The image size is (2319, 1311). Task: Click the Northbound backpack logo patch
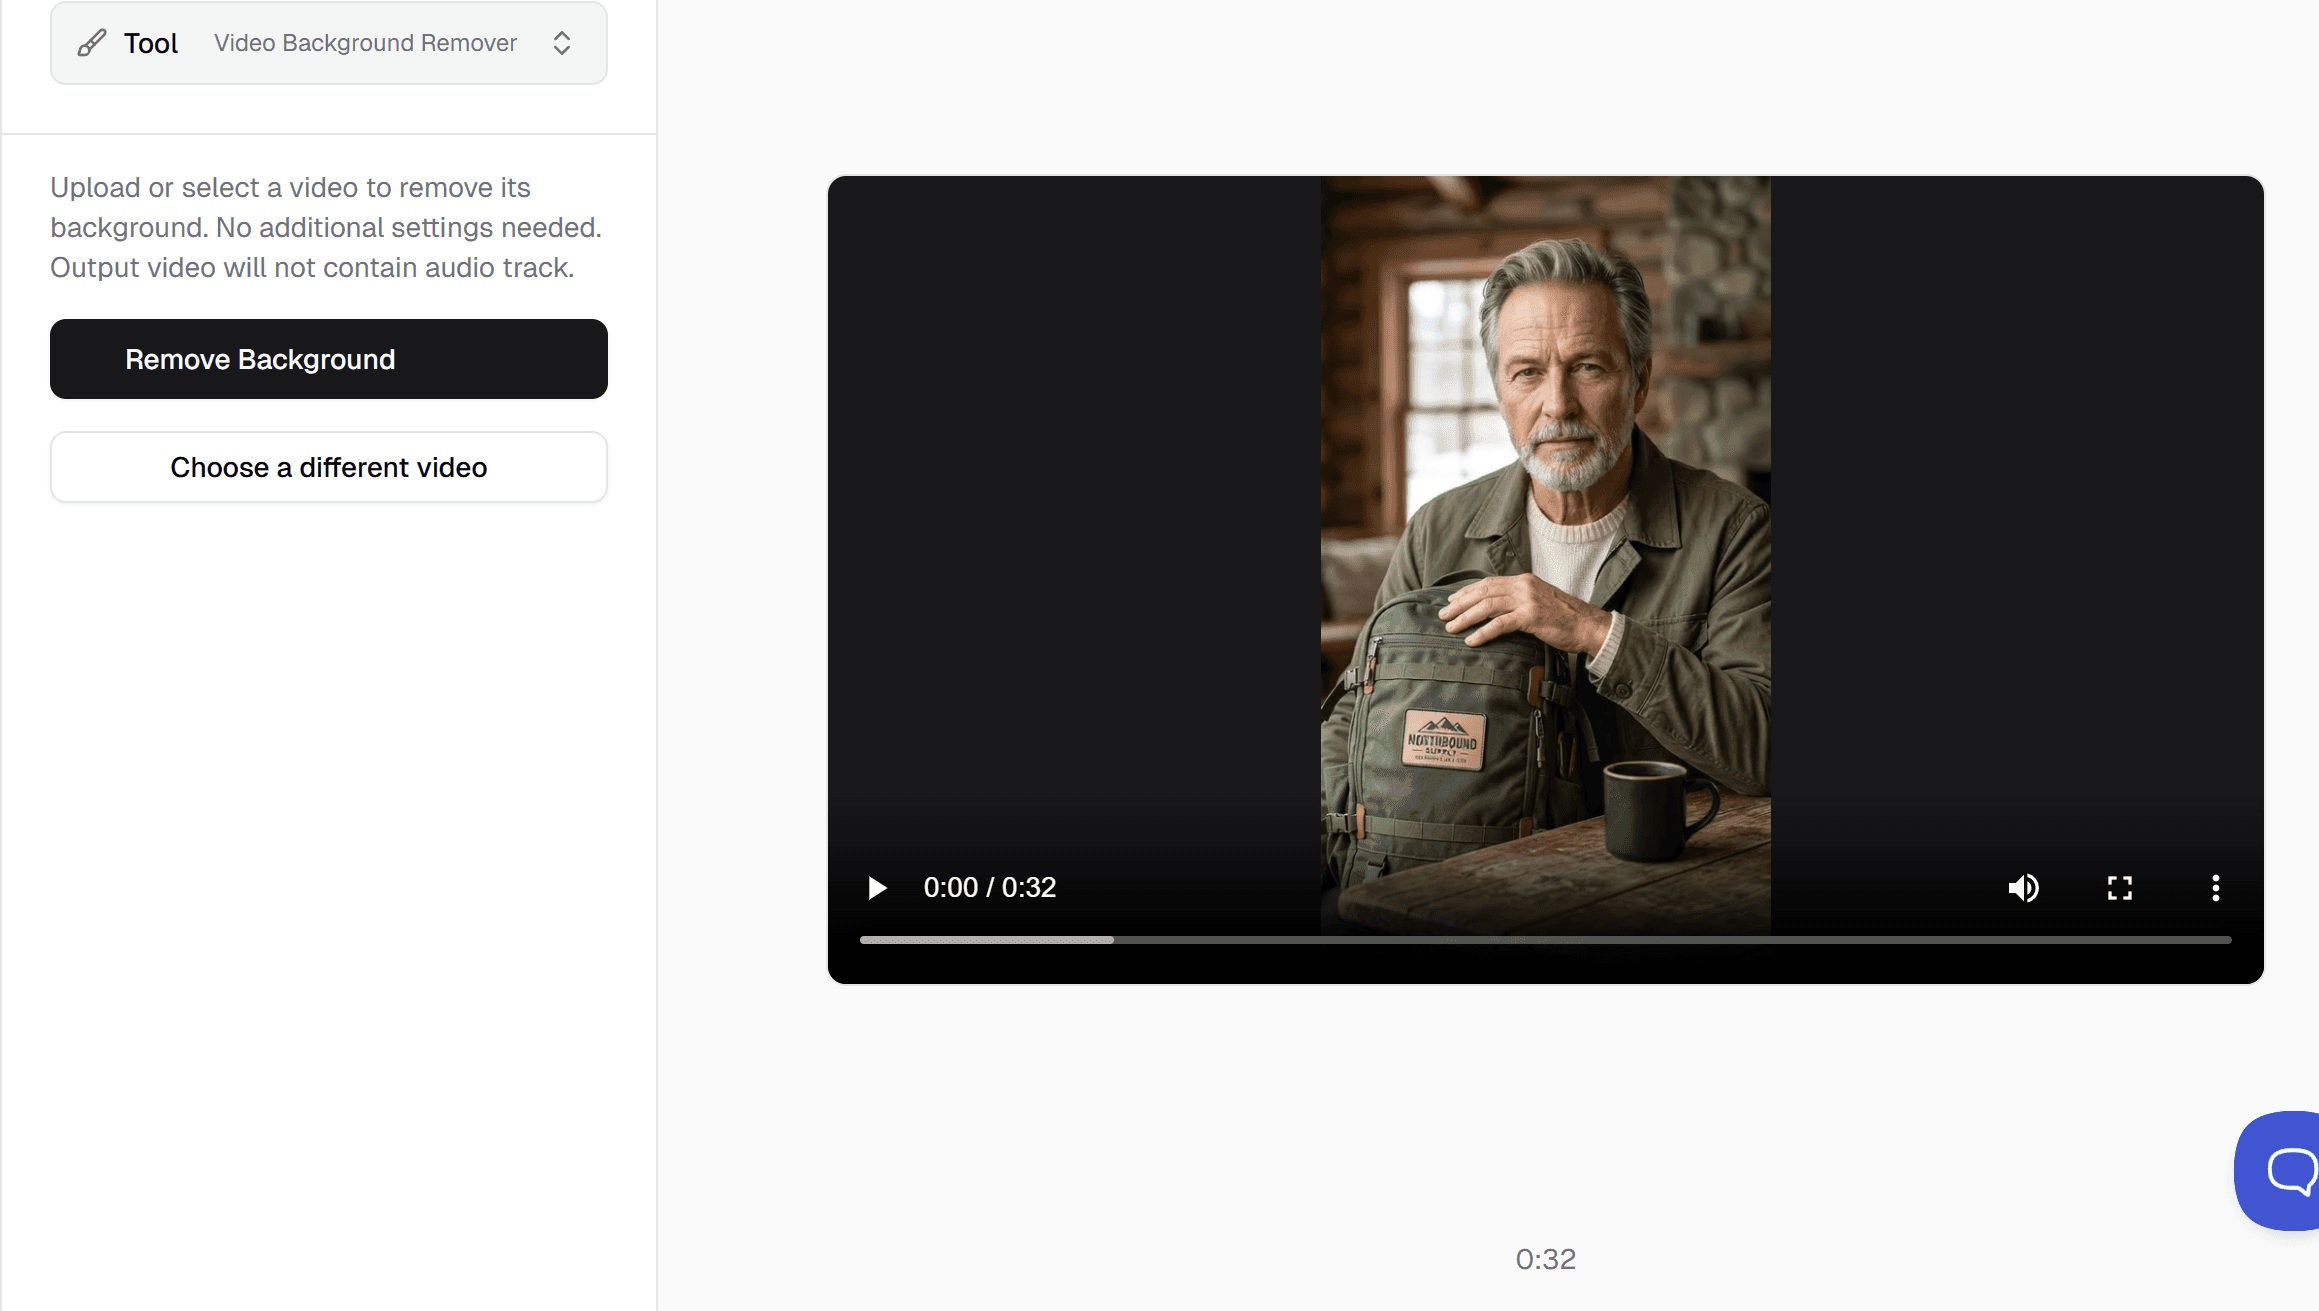click(x=1442, y=742)
